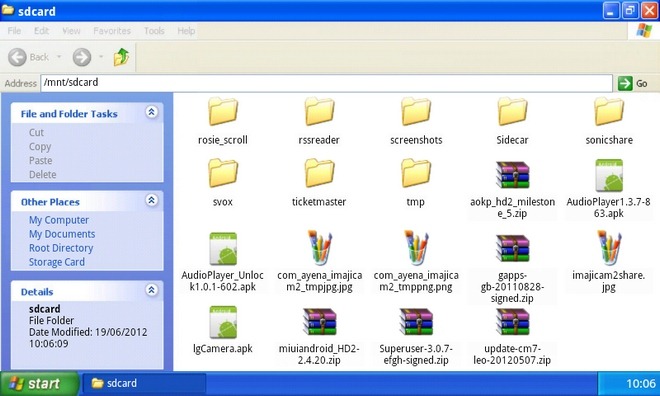660x396 pixels.
Task: Select the update-cm7-leo-20120507.zip archive icon
Action: click(512, 322)
